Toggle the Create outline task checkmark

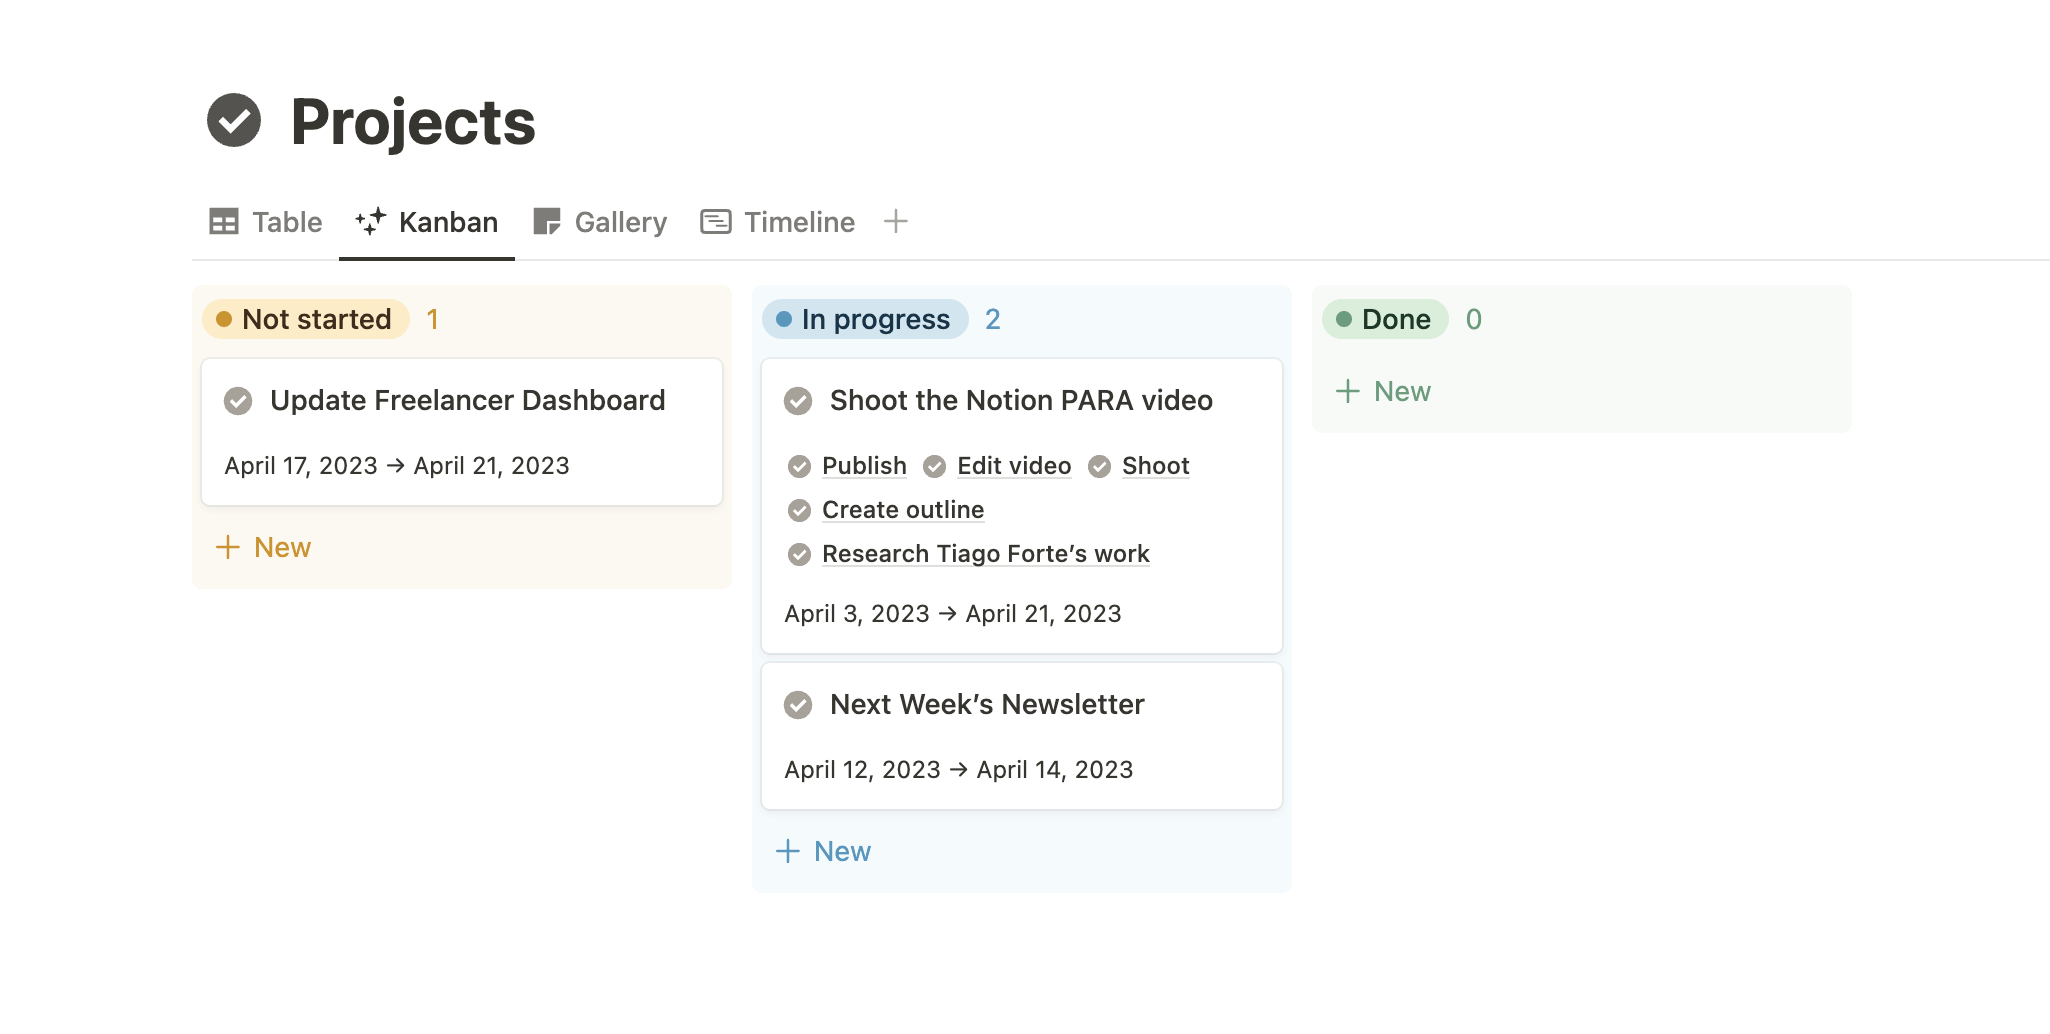point(799,511)
